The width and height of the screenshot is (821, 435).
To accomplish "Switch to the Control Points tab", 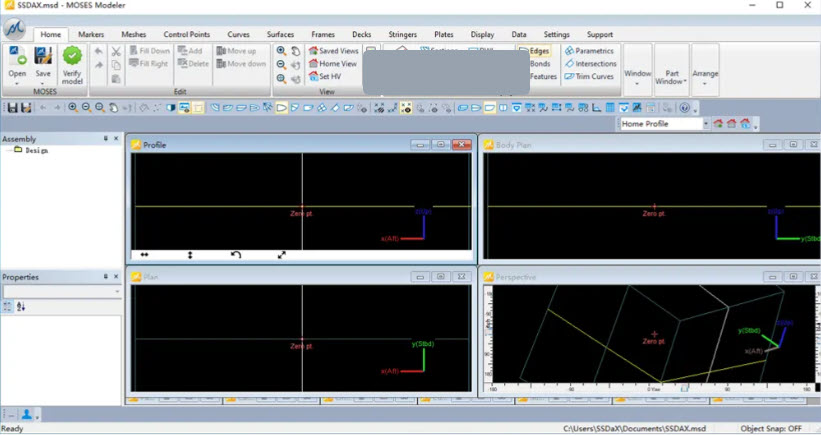I will tap(186, 35).
